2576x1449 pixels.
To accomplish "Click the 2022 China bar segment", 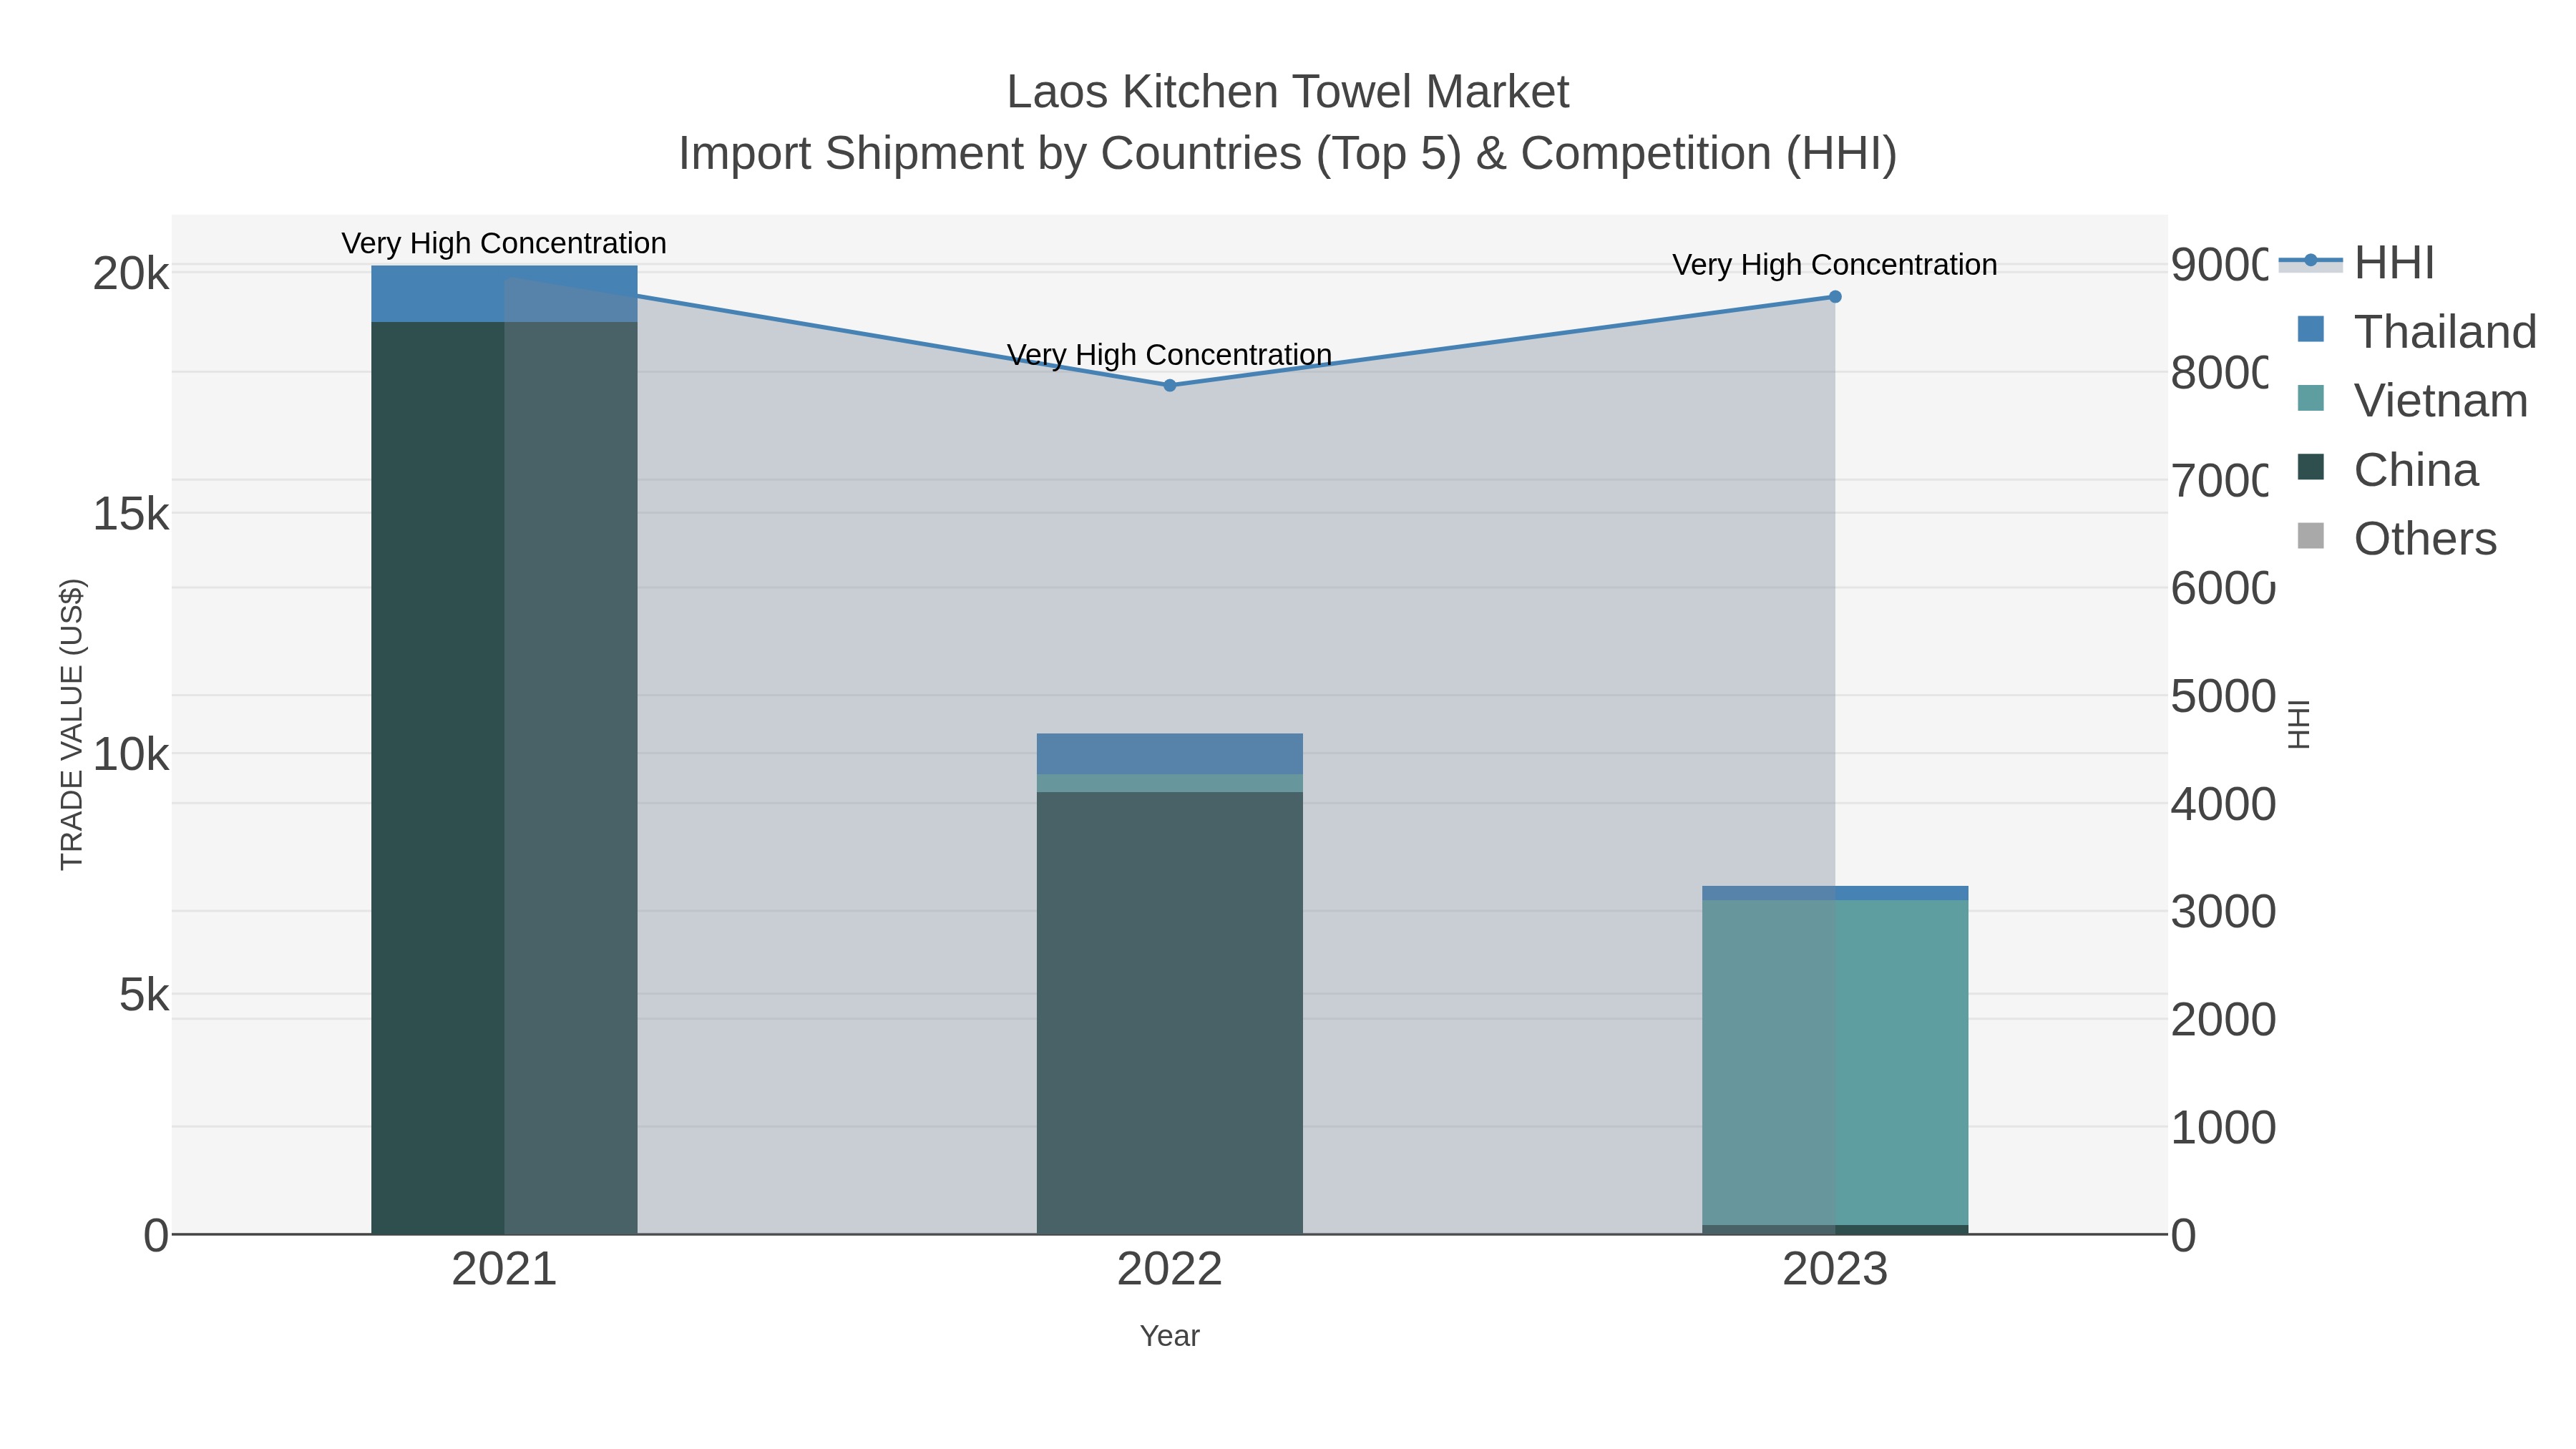I will click(1170, 1013).
